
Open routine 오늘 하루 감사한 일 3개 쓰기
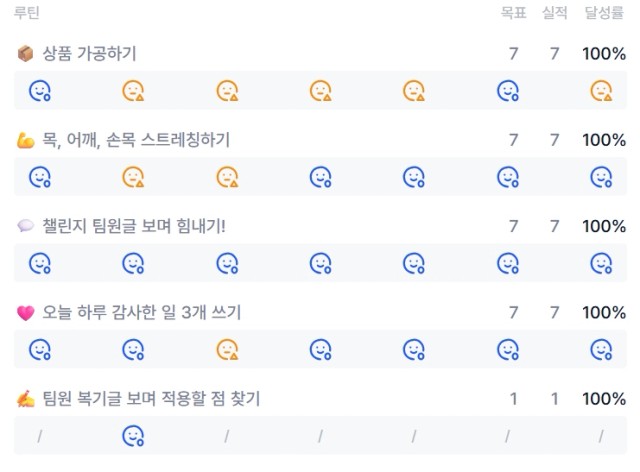click(142, 313)
